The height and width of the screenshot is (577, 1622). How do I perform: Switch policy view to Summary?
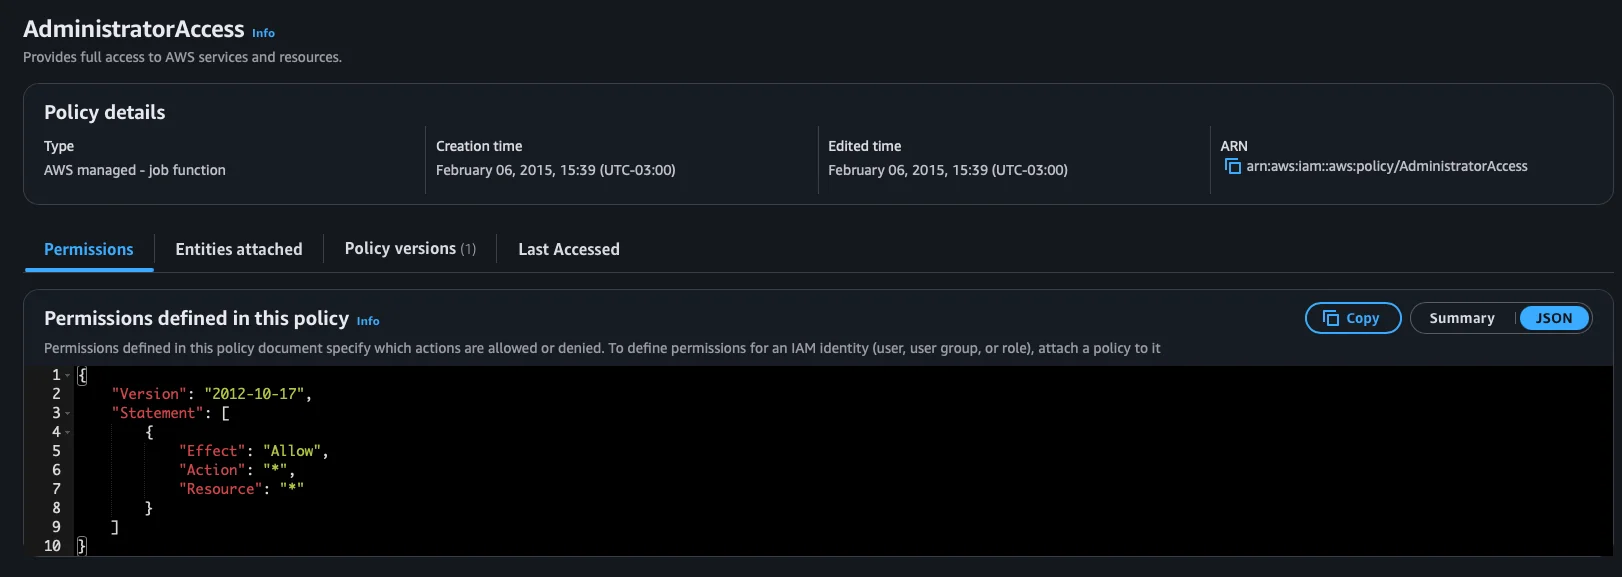click(x=1461, y=318)
